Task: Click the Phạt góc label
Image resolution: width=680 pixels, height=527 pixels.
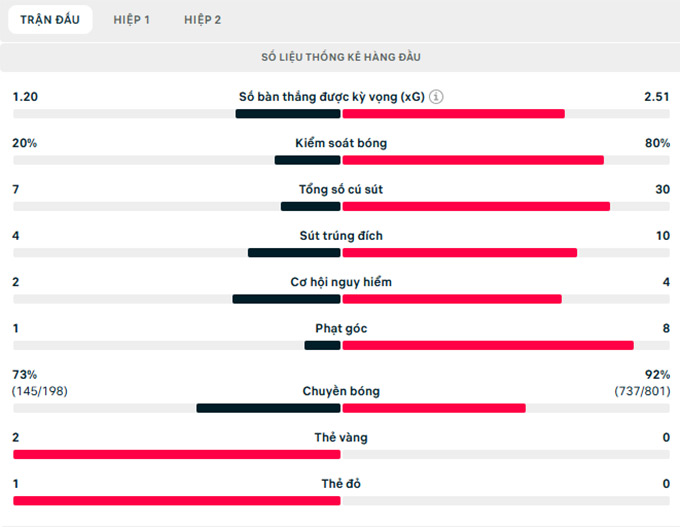Action: (341, 327)
